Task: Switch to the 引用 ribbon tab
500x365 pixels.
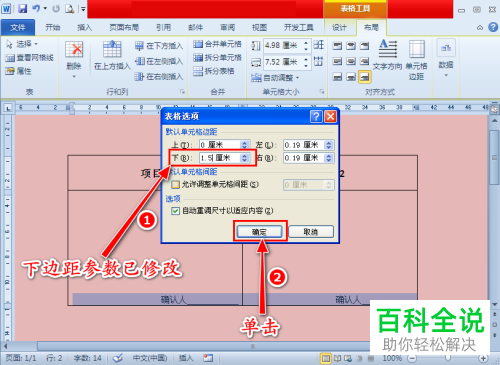Action: coord(163,27)
